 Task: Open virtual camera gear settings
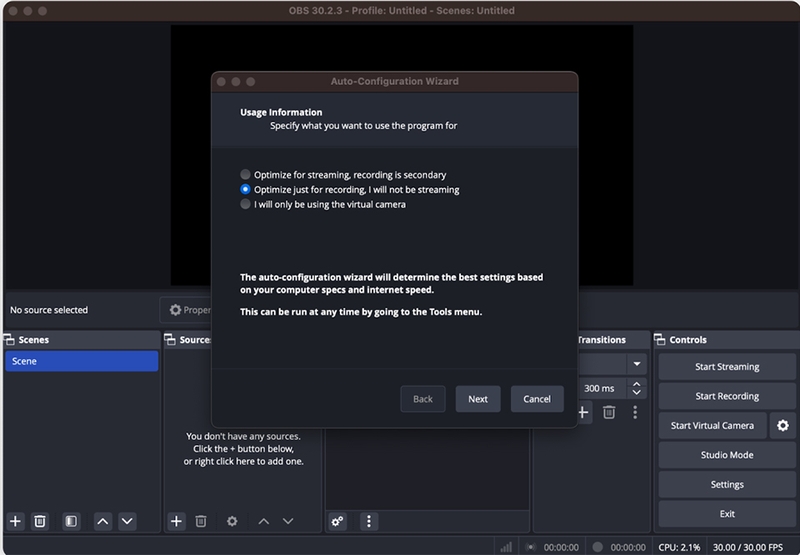[x=783, y=425]
